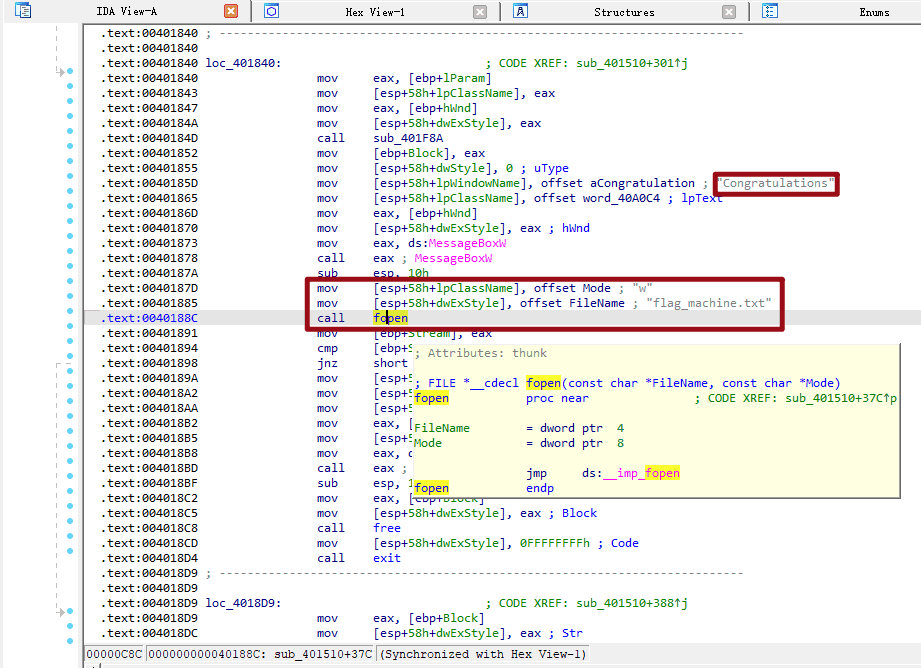The width and height of the screenshot is (921, 668).
Task: Click the Hex View-1 tab icon
Action: coord(271,11)
